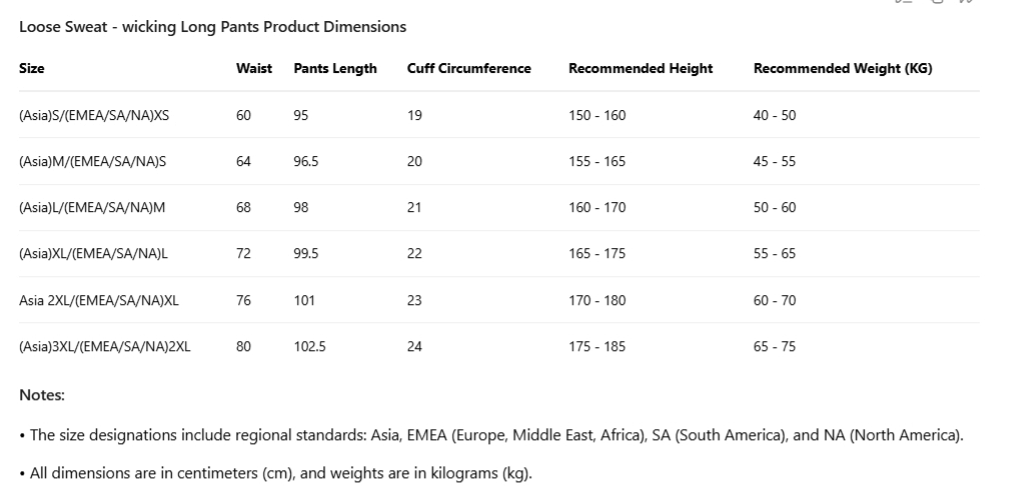Click the note about centimeters and kilograms
This screenshot has height=499, width=1014.
coord(280,473)
